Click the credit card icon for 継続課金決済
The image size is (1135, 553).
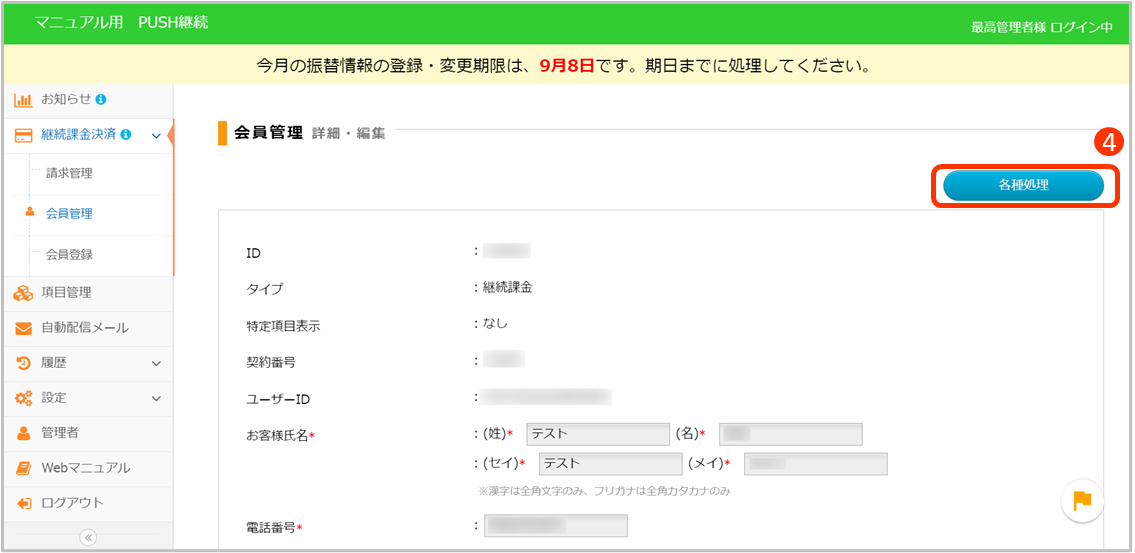point(24,135)
